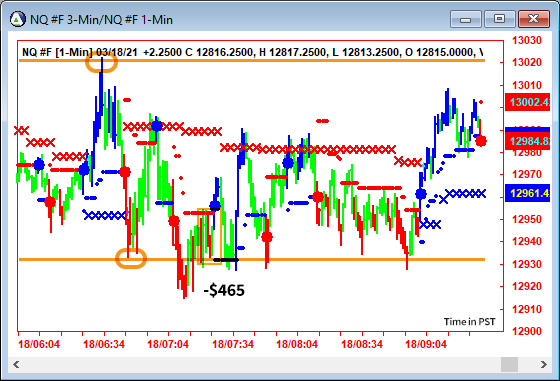Close the NQ #F chart window
This screenshot has width=560, height=381.
pyautogui.click(x=533, y=19)
